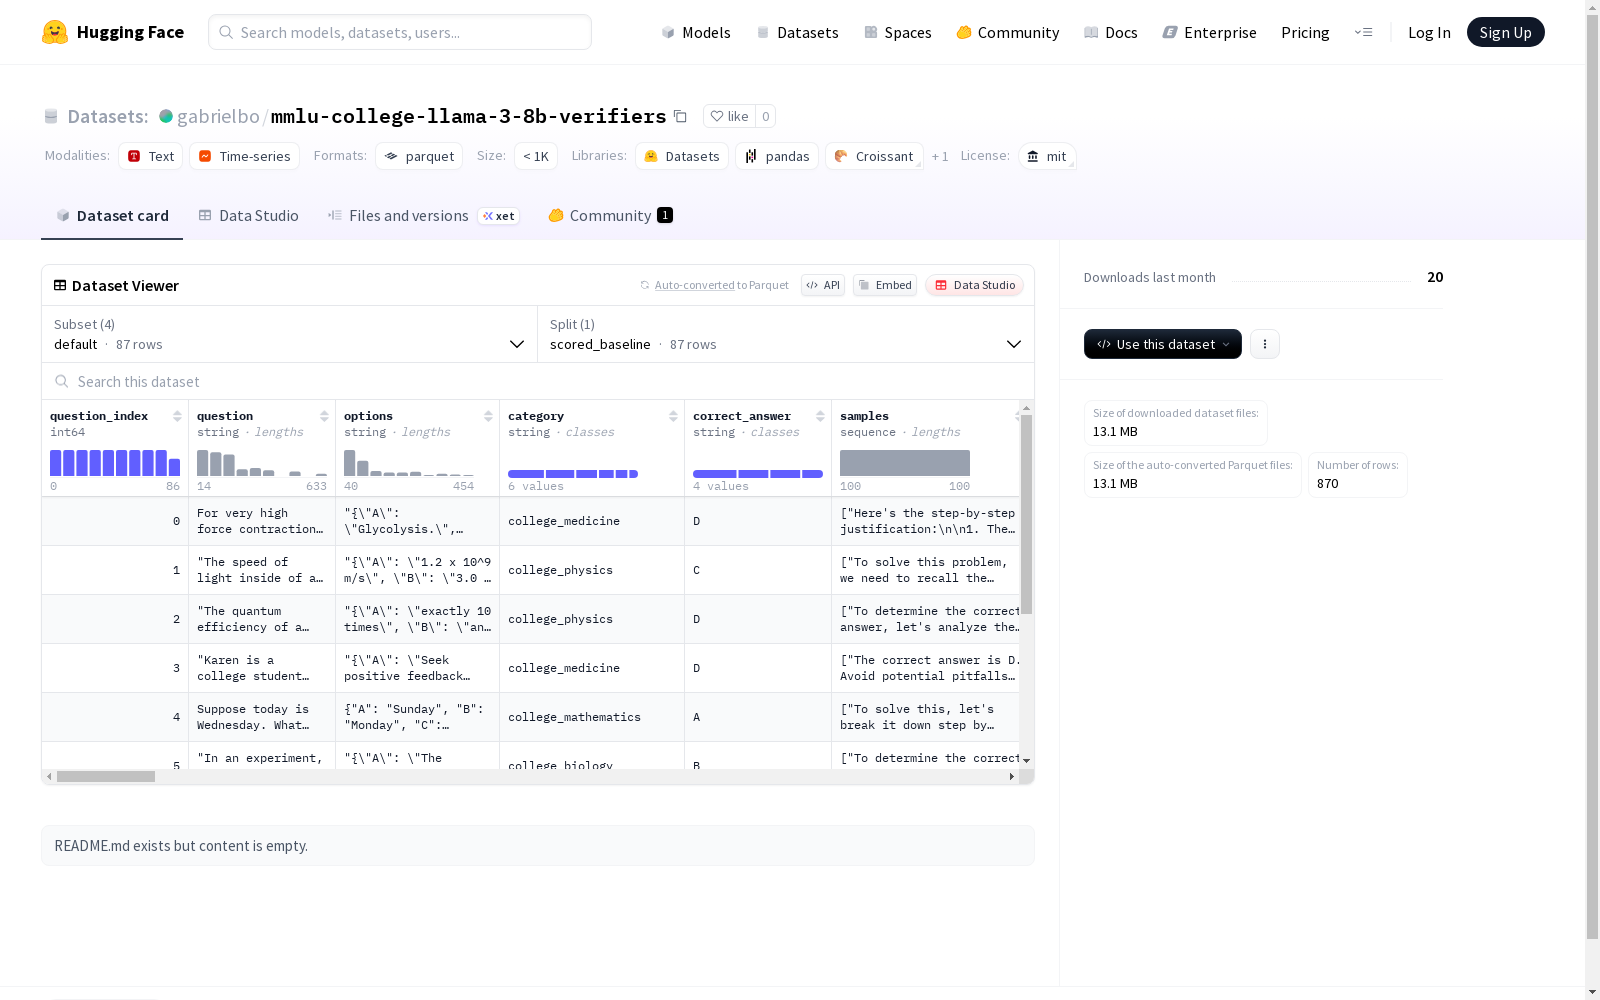Sort the question column
The width and height of the screenshot is (1600, 1000).
(x=324, y=416)
